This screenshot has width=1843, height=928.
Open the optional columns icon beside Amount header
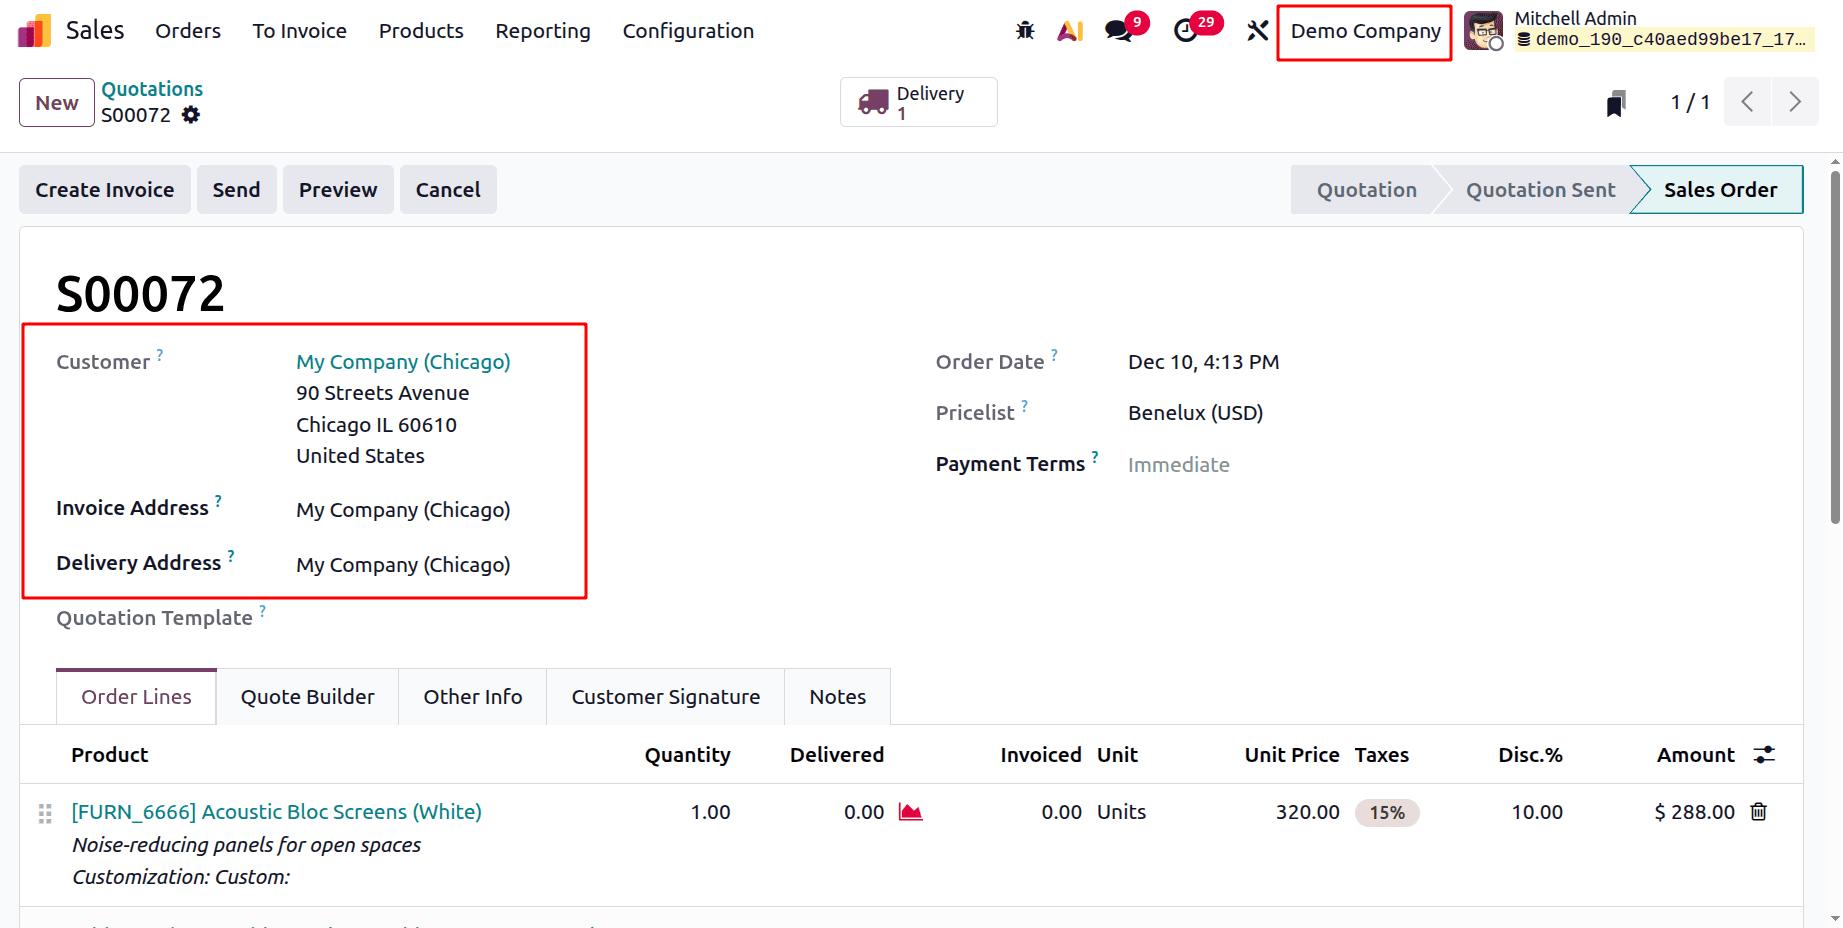(1763, 755)
